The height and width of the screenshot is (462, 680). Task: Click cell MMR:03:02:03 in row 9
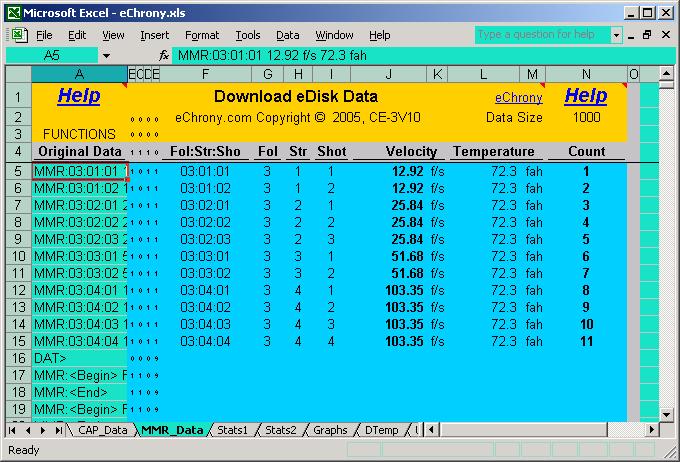click(79, 239)
